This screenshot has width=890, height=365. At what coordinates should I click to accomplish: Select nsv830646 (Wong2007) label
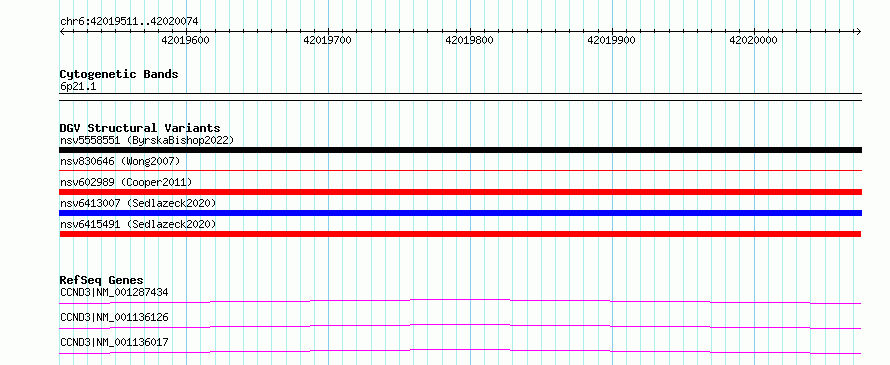[x=120, y=162]
